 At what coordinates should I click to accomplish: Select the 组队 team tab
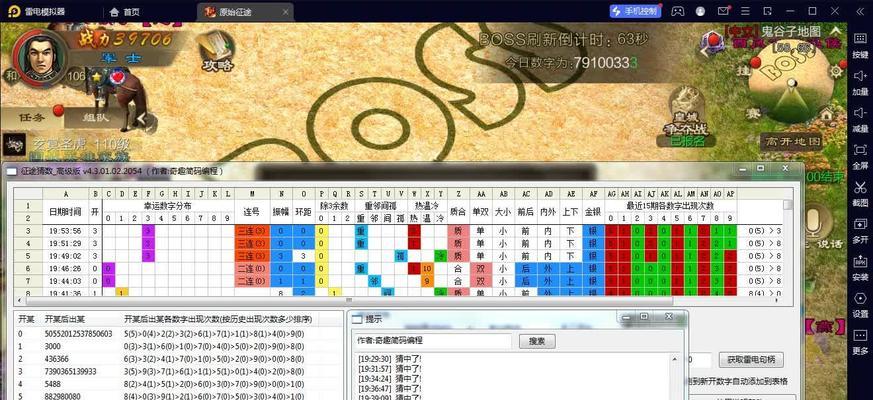97,117
